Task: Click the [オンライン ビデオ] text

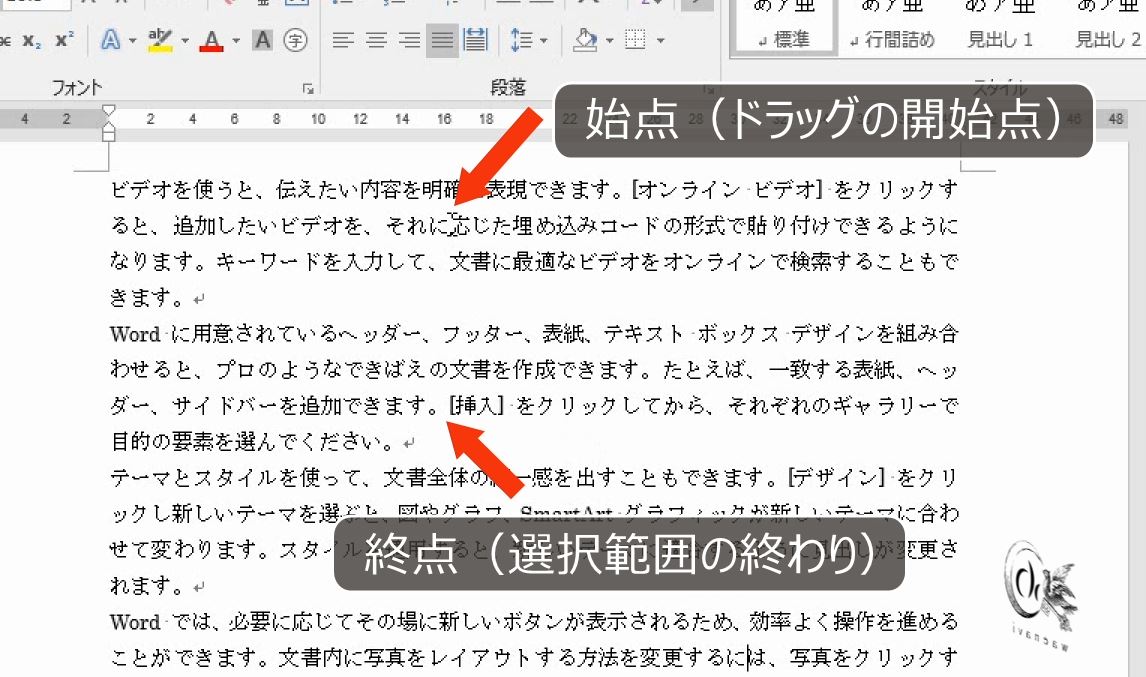Action: [727, 190]
